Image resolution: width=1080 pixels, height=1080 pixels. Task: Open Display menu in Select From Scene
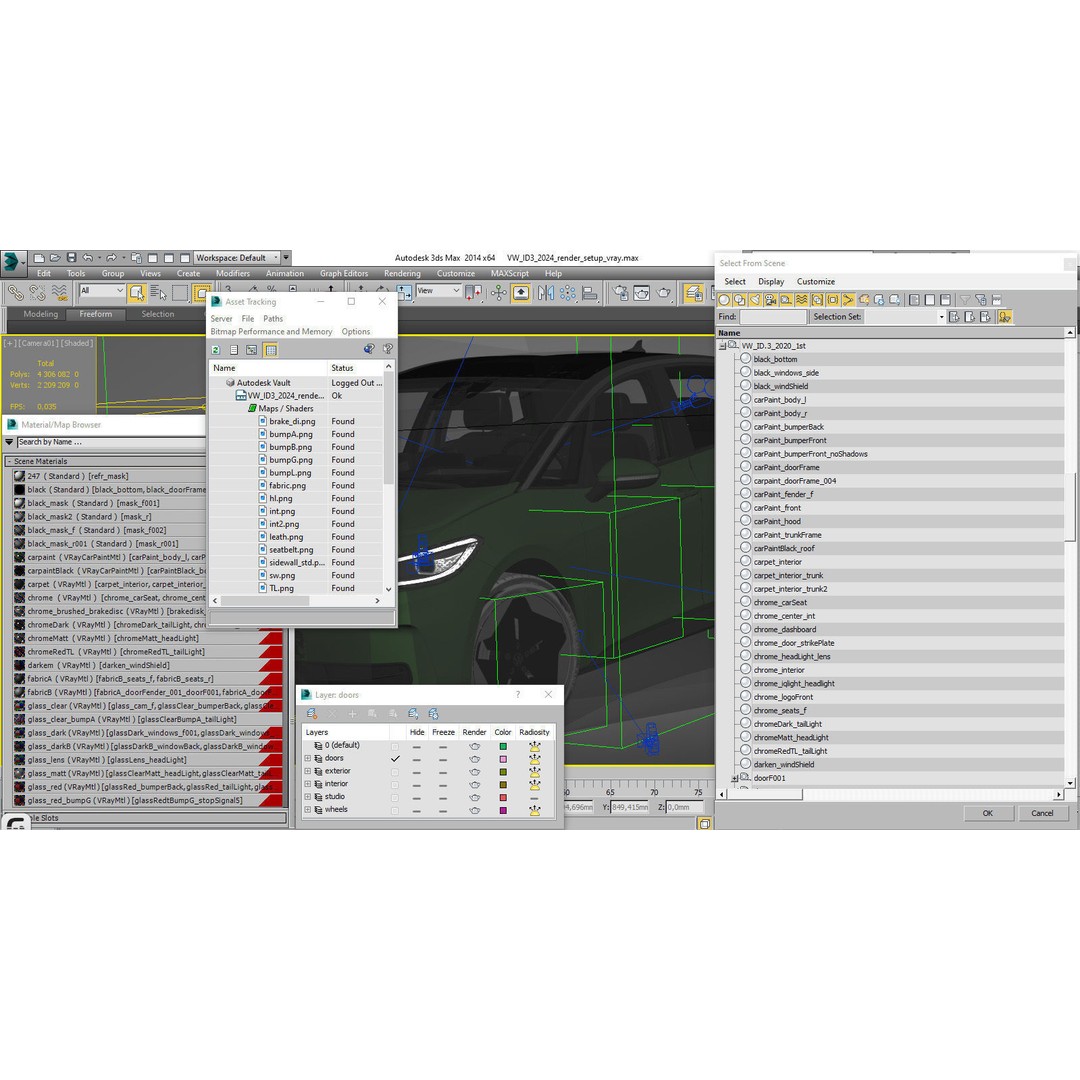click(x=771, y=282)
